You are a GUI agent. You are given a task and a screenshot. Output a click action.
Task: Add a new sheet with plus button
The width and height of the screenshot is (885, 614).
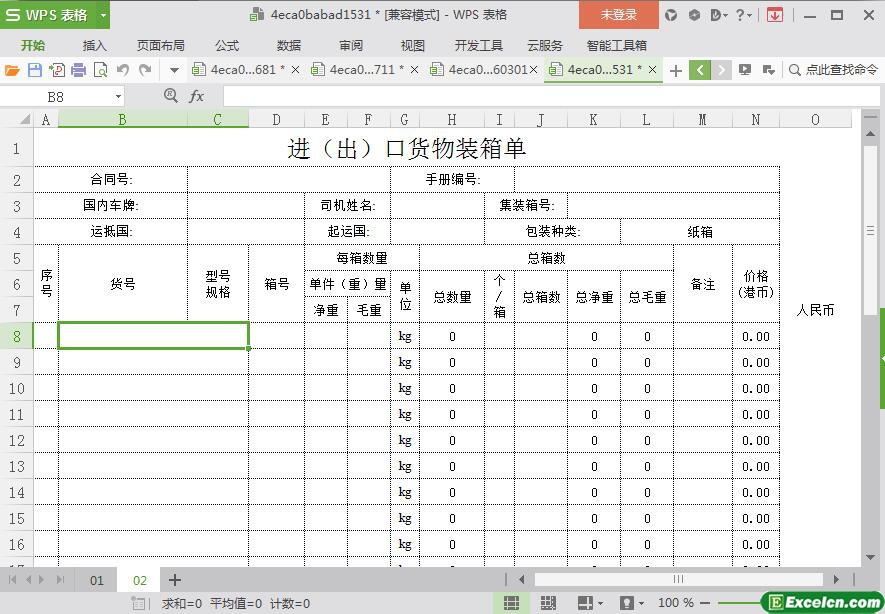click(175, 580)
